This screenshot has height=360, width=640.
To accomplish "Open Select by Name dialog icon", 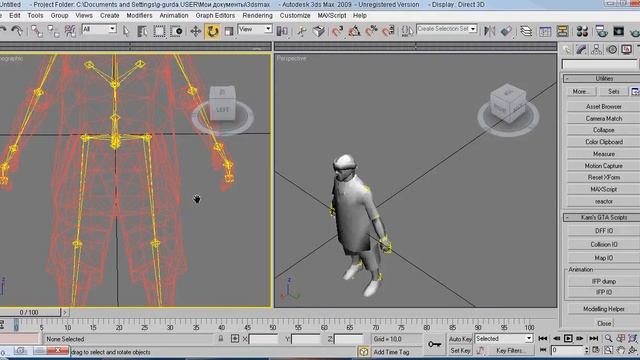I will coord(142,31).
